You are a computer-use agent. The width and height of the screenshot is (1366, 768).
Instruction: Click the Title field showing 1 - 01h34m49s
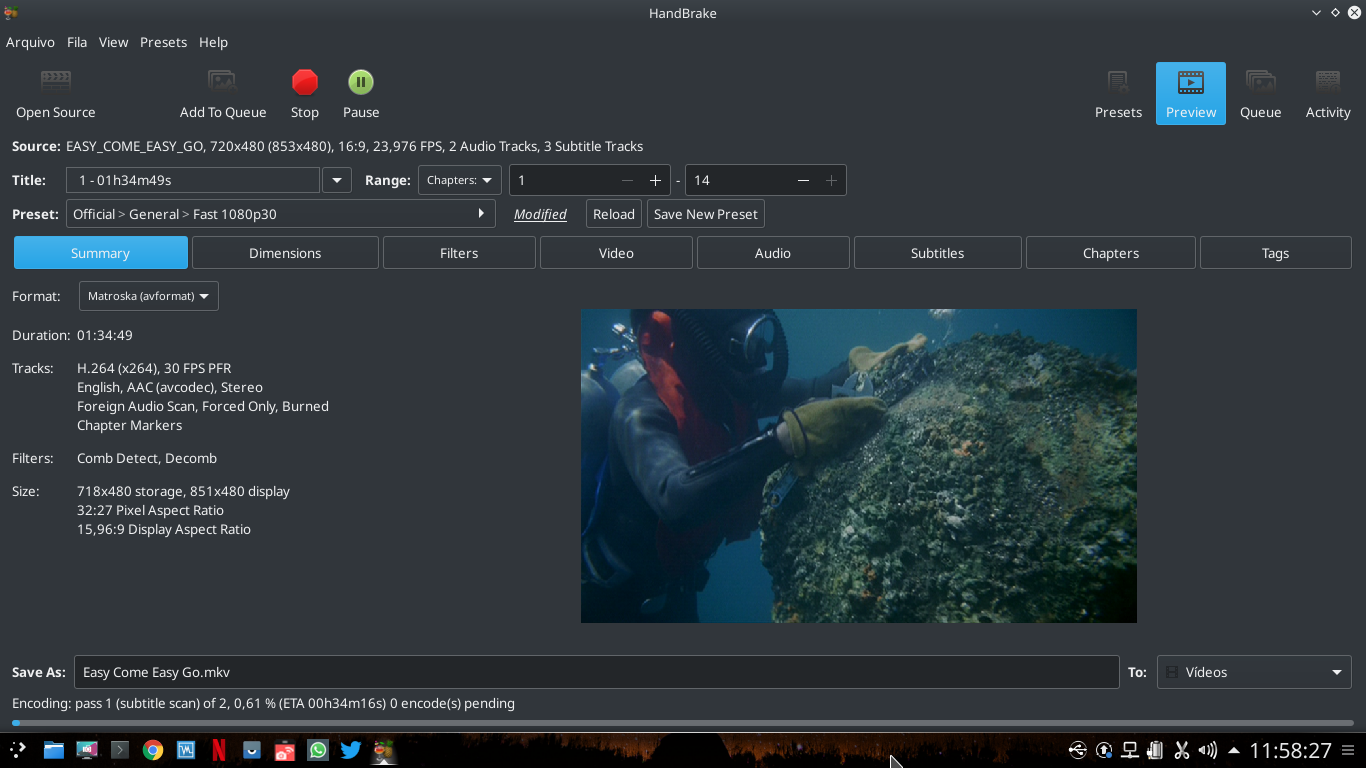[x=193, y=180]
